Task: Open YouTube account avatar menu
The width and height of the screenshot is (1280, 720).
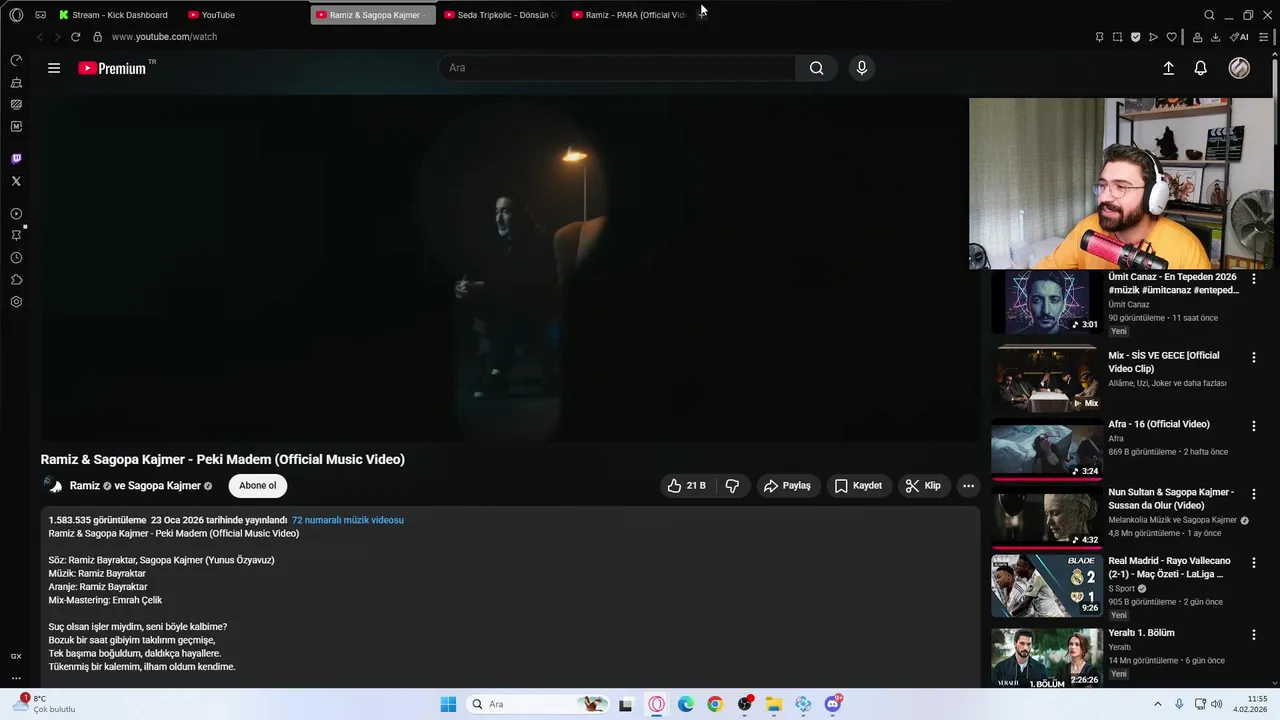Action: tap(1239, 68)
